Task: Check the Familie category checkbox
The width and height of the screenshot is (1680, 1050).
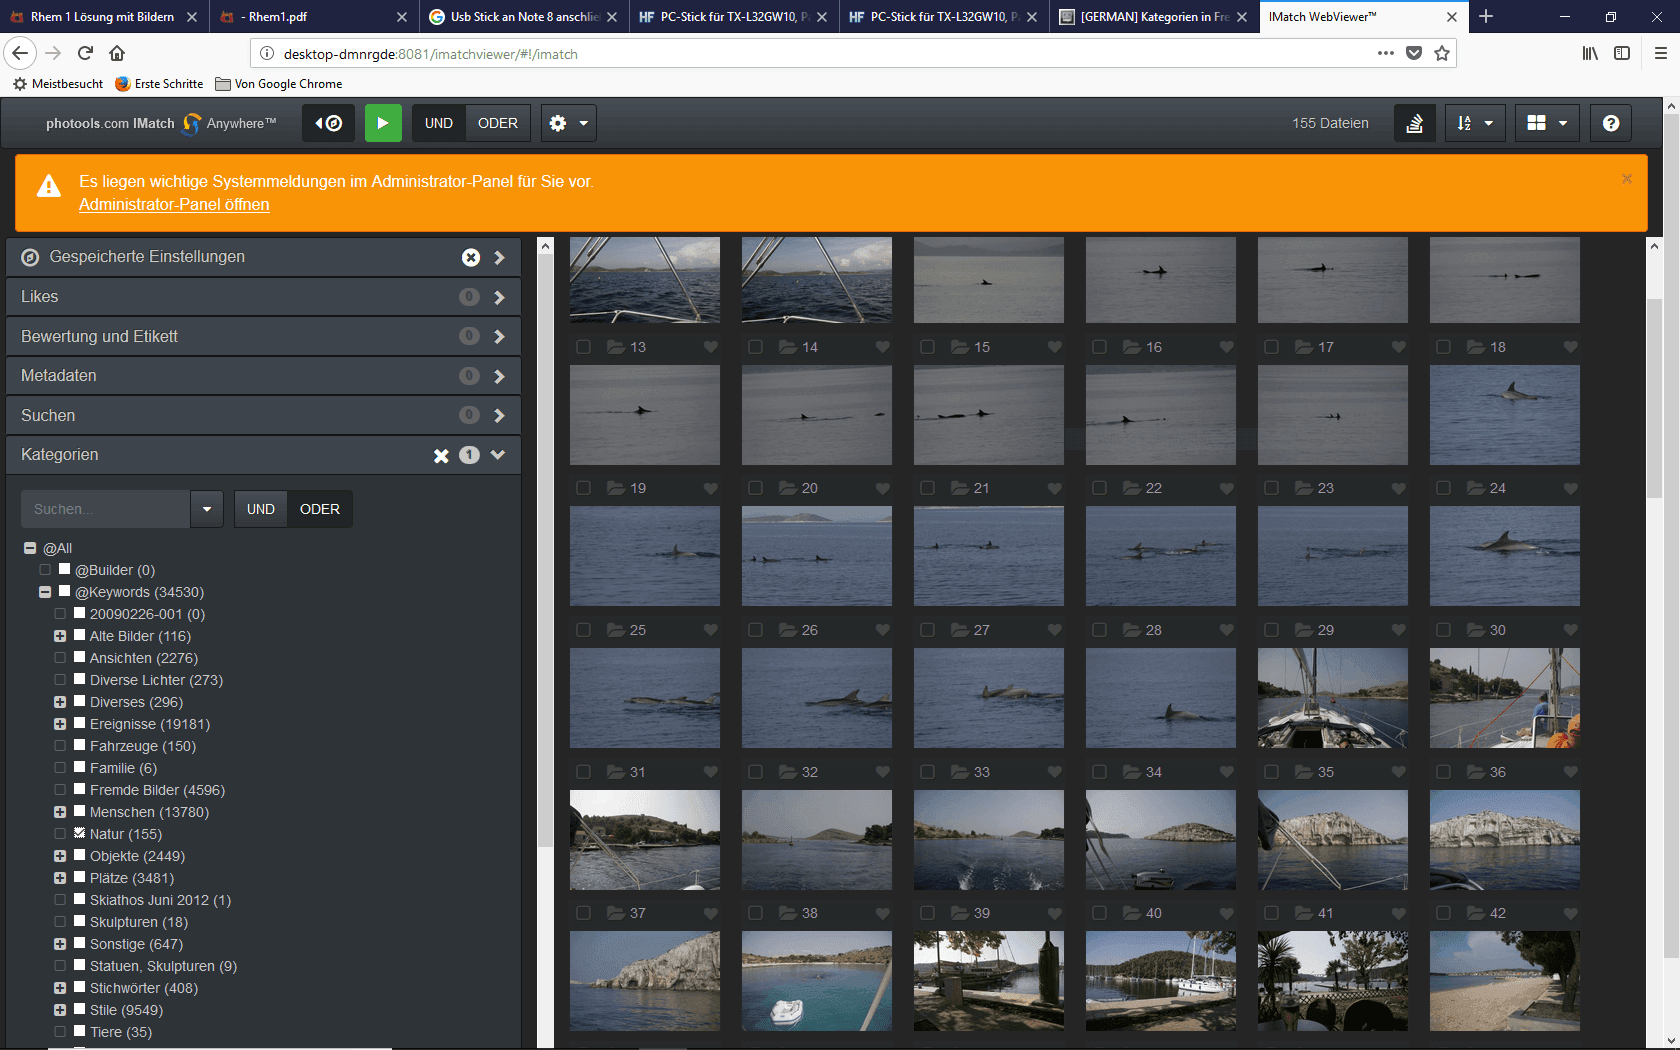Action: tap(80, 767)
